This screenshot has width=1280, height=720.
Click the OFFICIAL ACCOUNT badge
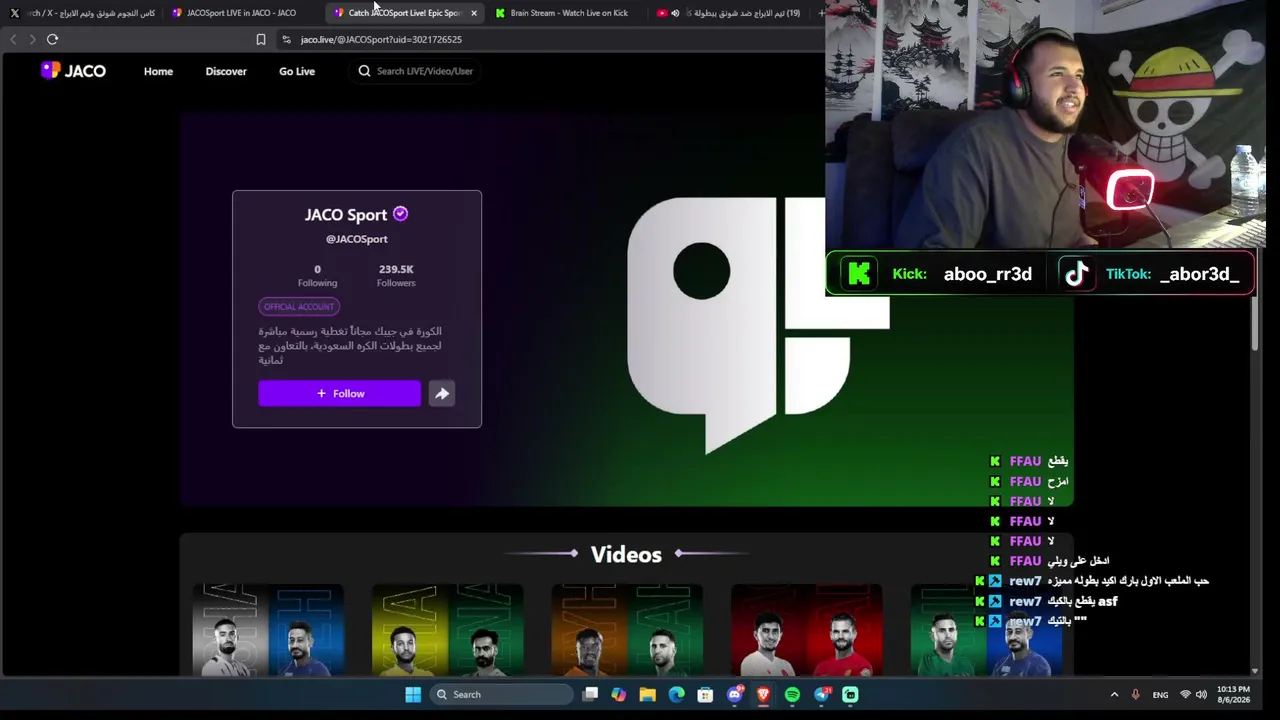(x=299, y=307)
